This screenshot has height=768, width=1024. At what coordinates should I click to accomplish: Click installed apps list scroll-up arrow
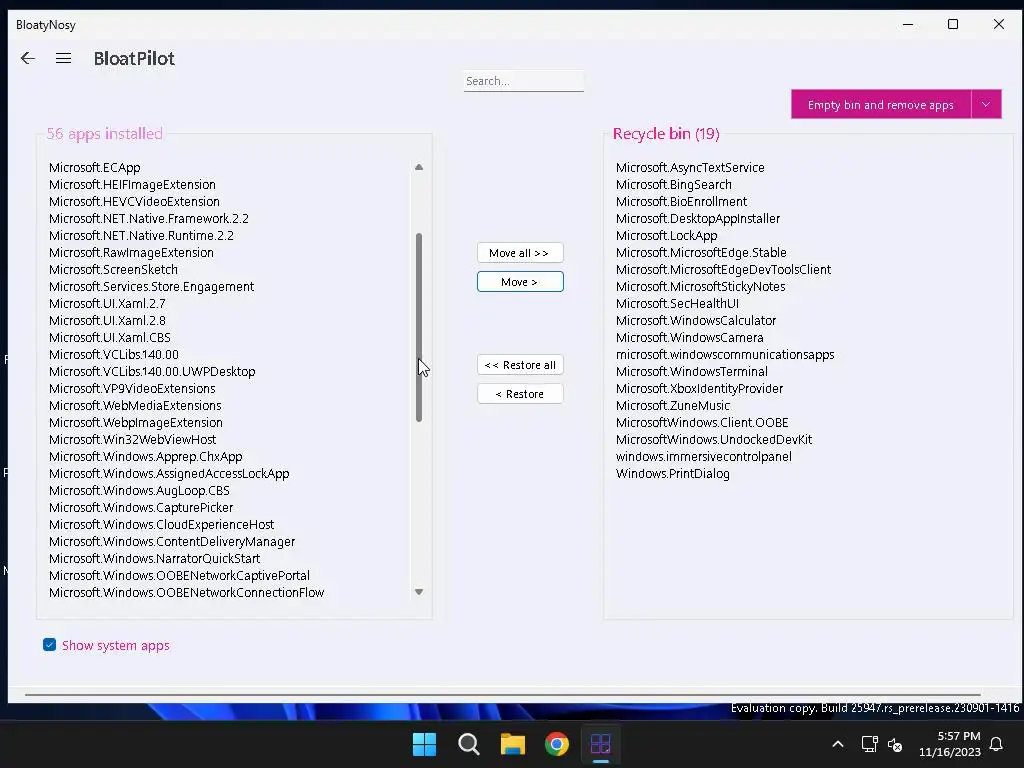[419, 167]
